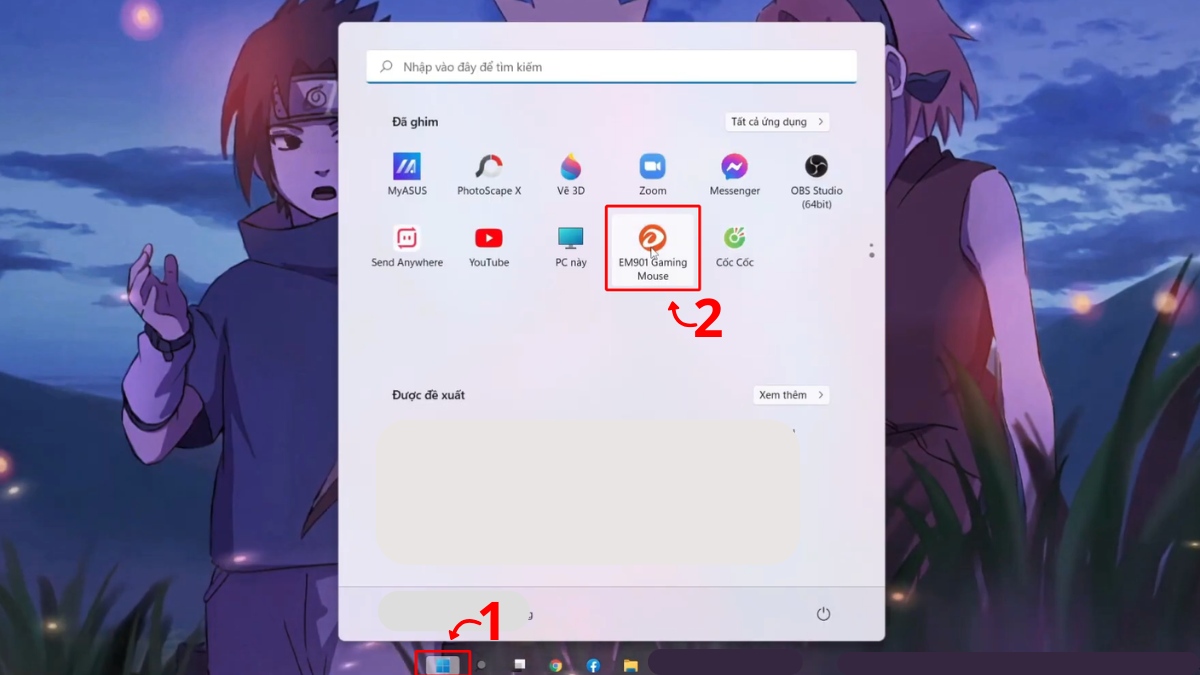Open Task View on the taskbar
This screenshot has width=1200, height=675.
click(x=519, y=665)
